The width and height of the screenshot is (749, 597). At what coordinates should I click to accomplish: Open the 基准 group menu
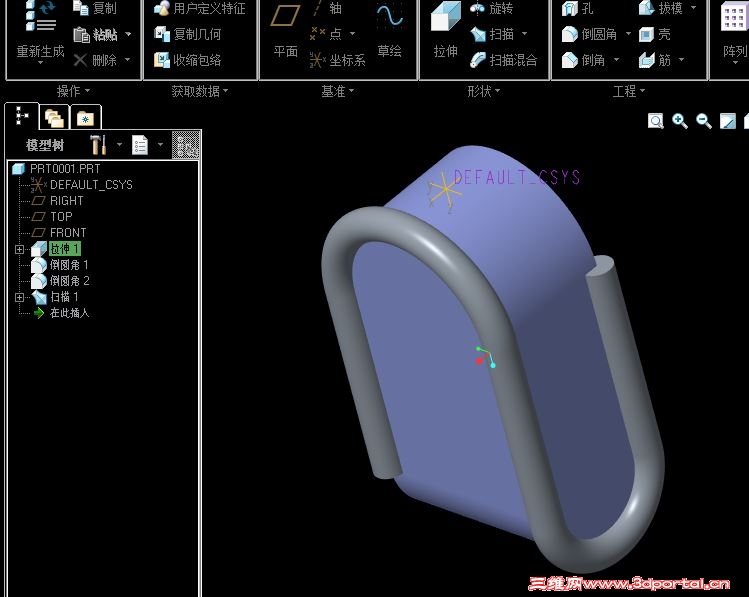(337, 91)
